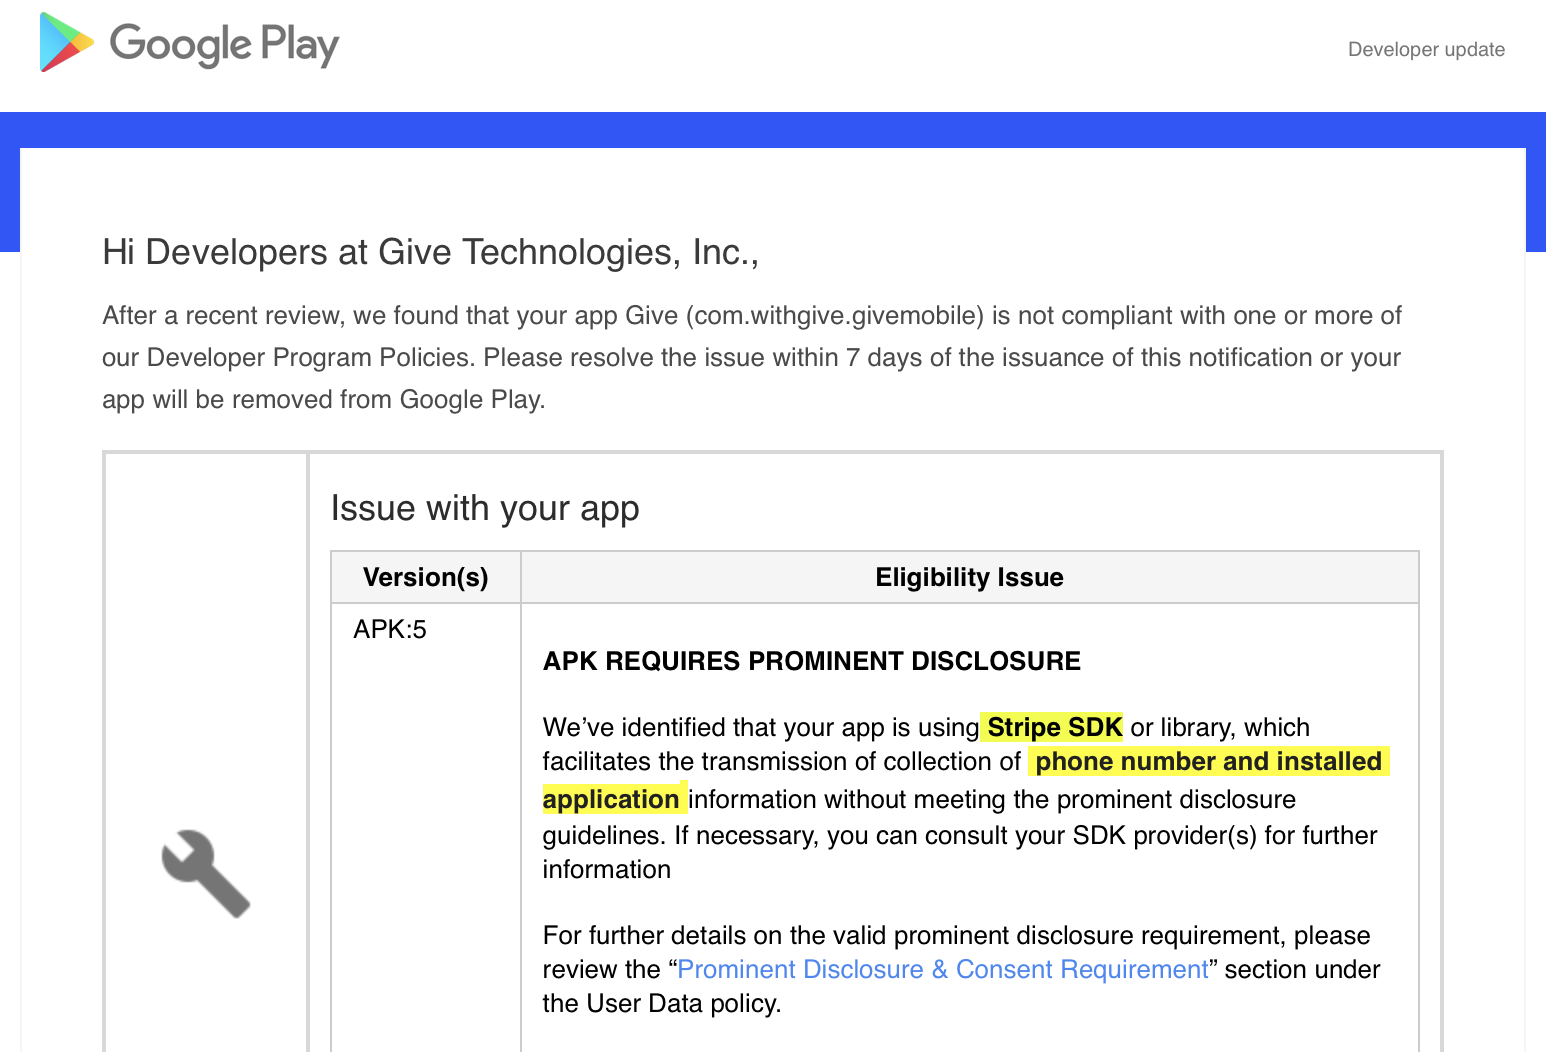Select the Eligibility Issue column header
The image size is (1552, 1052).
click(x=969, y=577)
